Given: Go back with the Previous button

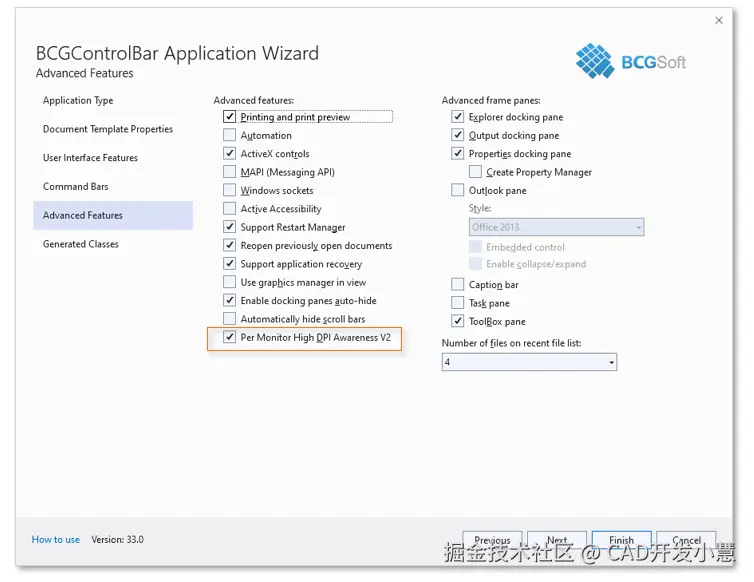Looking at the screenshot, I should (x=492, y=540).
